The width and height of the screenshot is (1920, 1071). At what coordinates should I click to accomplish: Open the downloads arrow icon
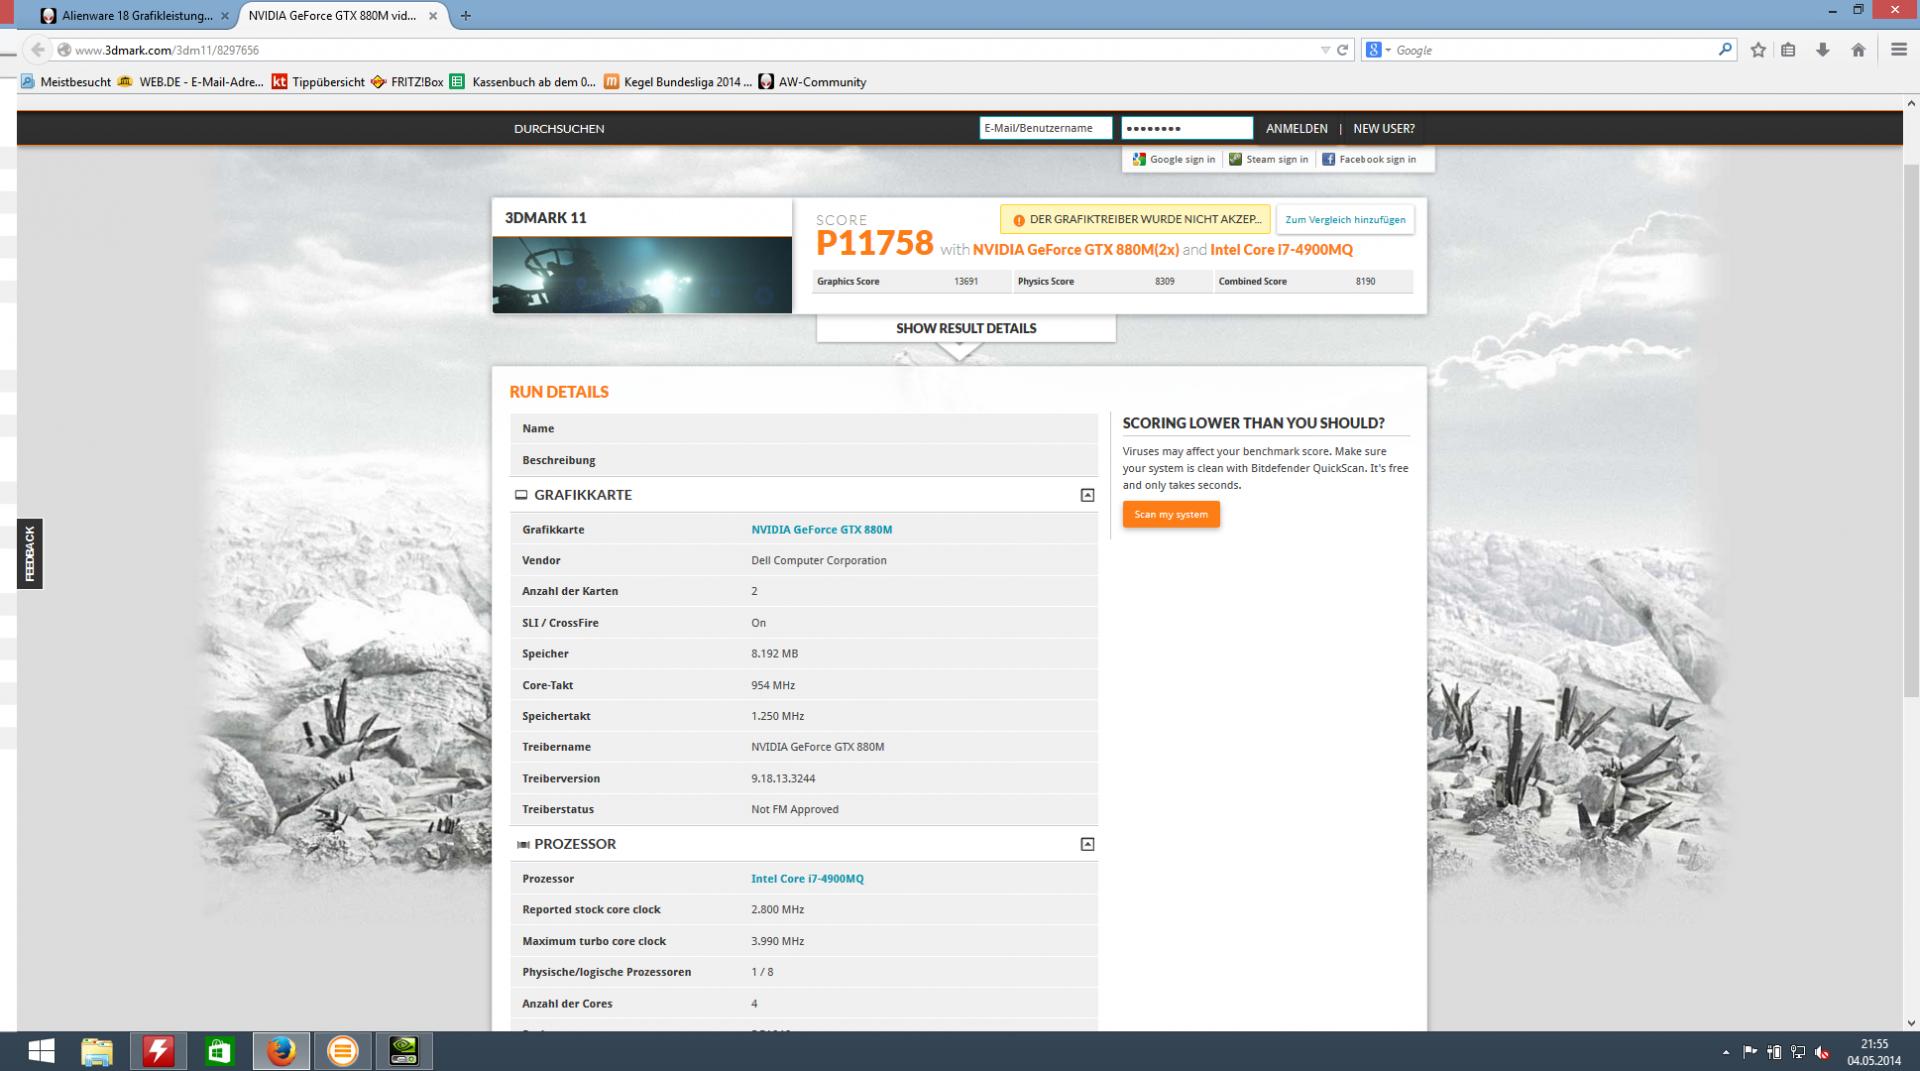1823,50
